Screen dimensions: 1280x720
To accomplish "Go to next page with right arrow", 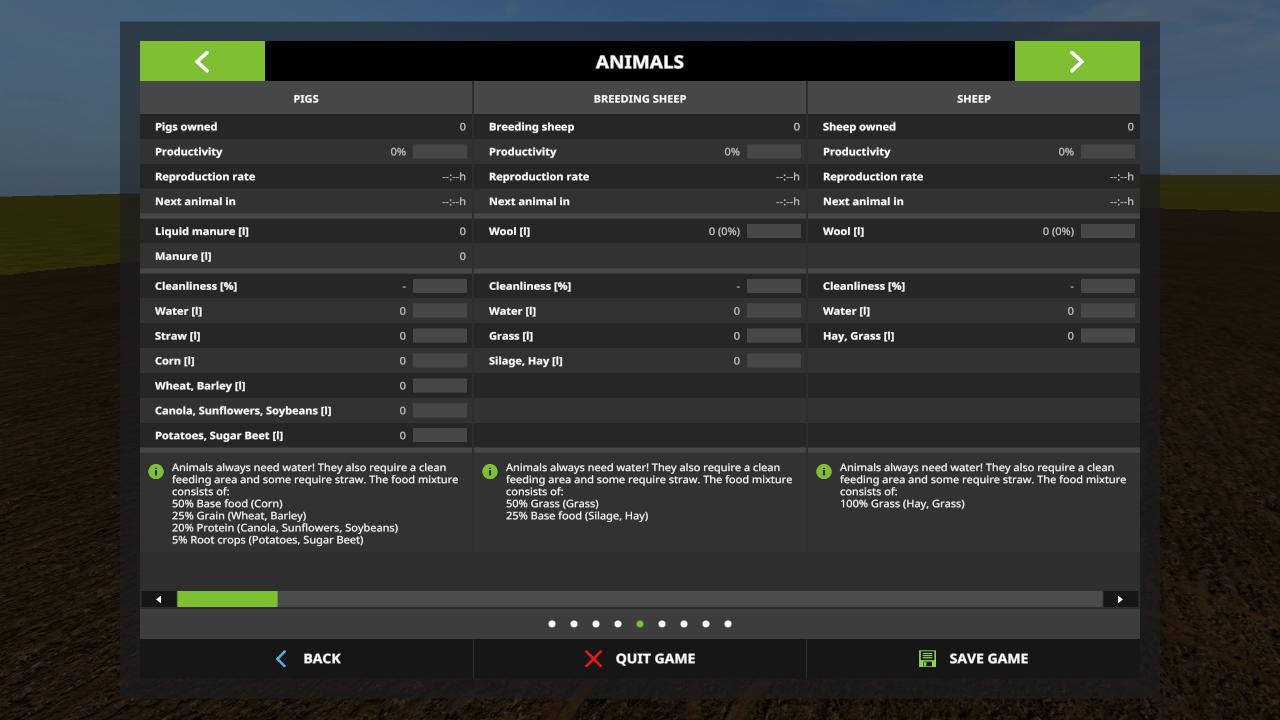I will tap(1077, 61).
